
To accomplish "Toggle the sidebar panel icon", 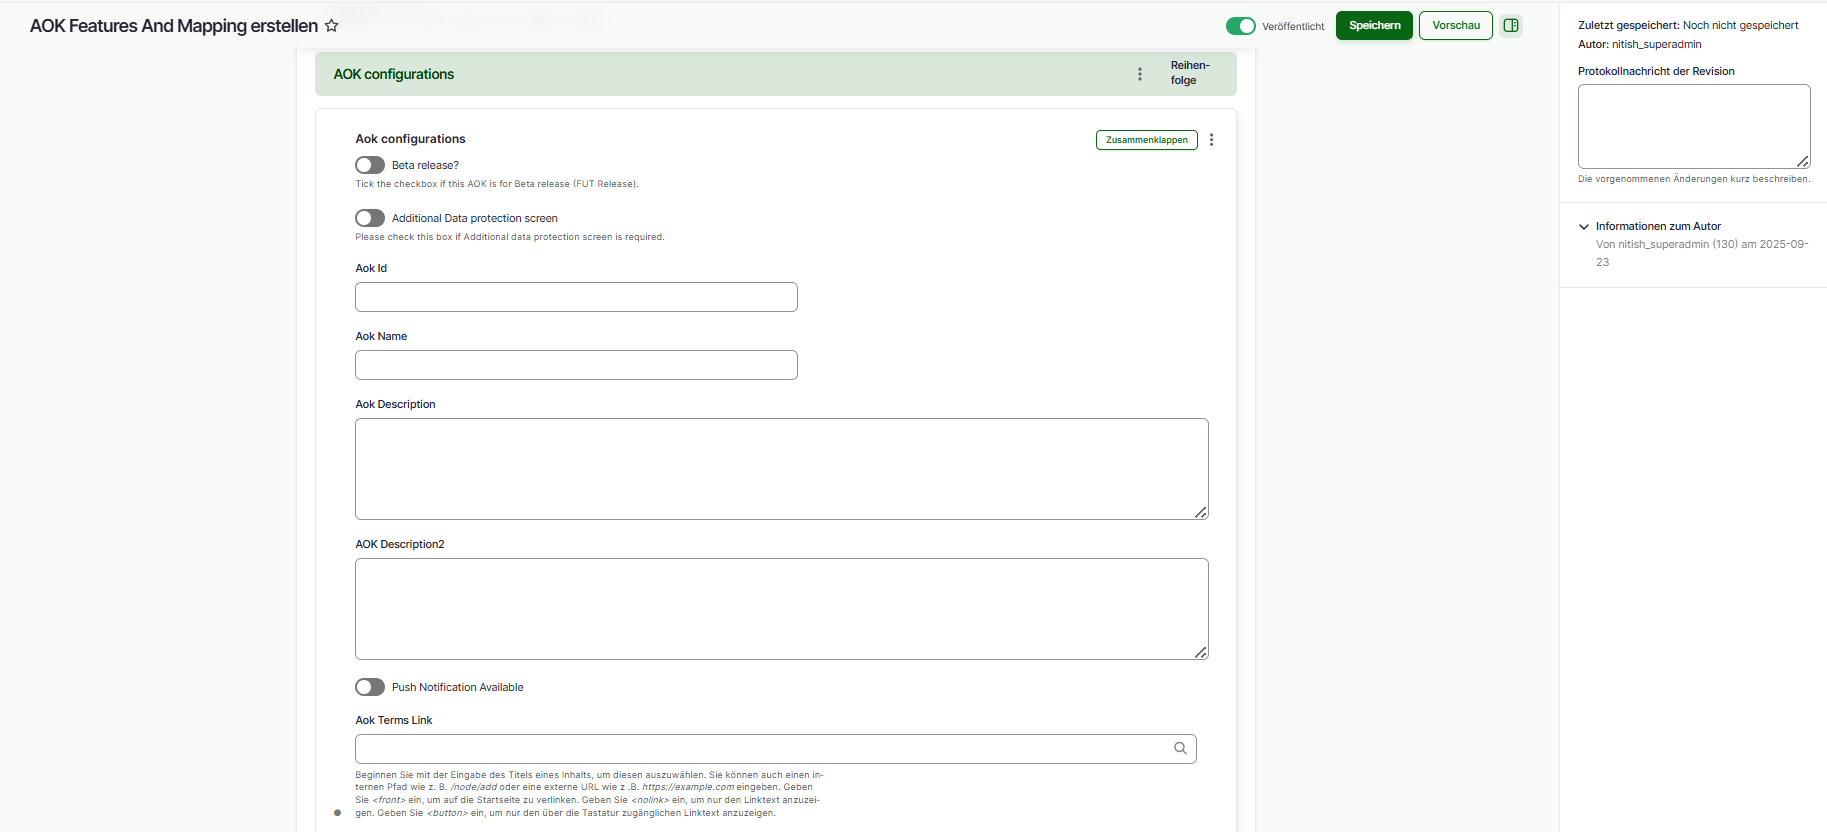I will [1511, 26].
